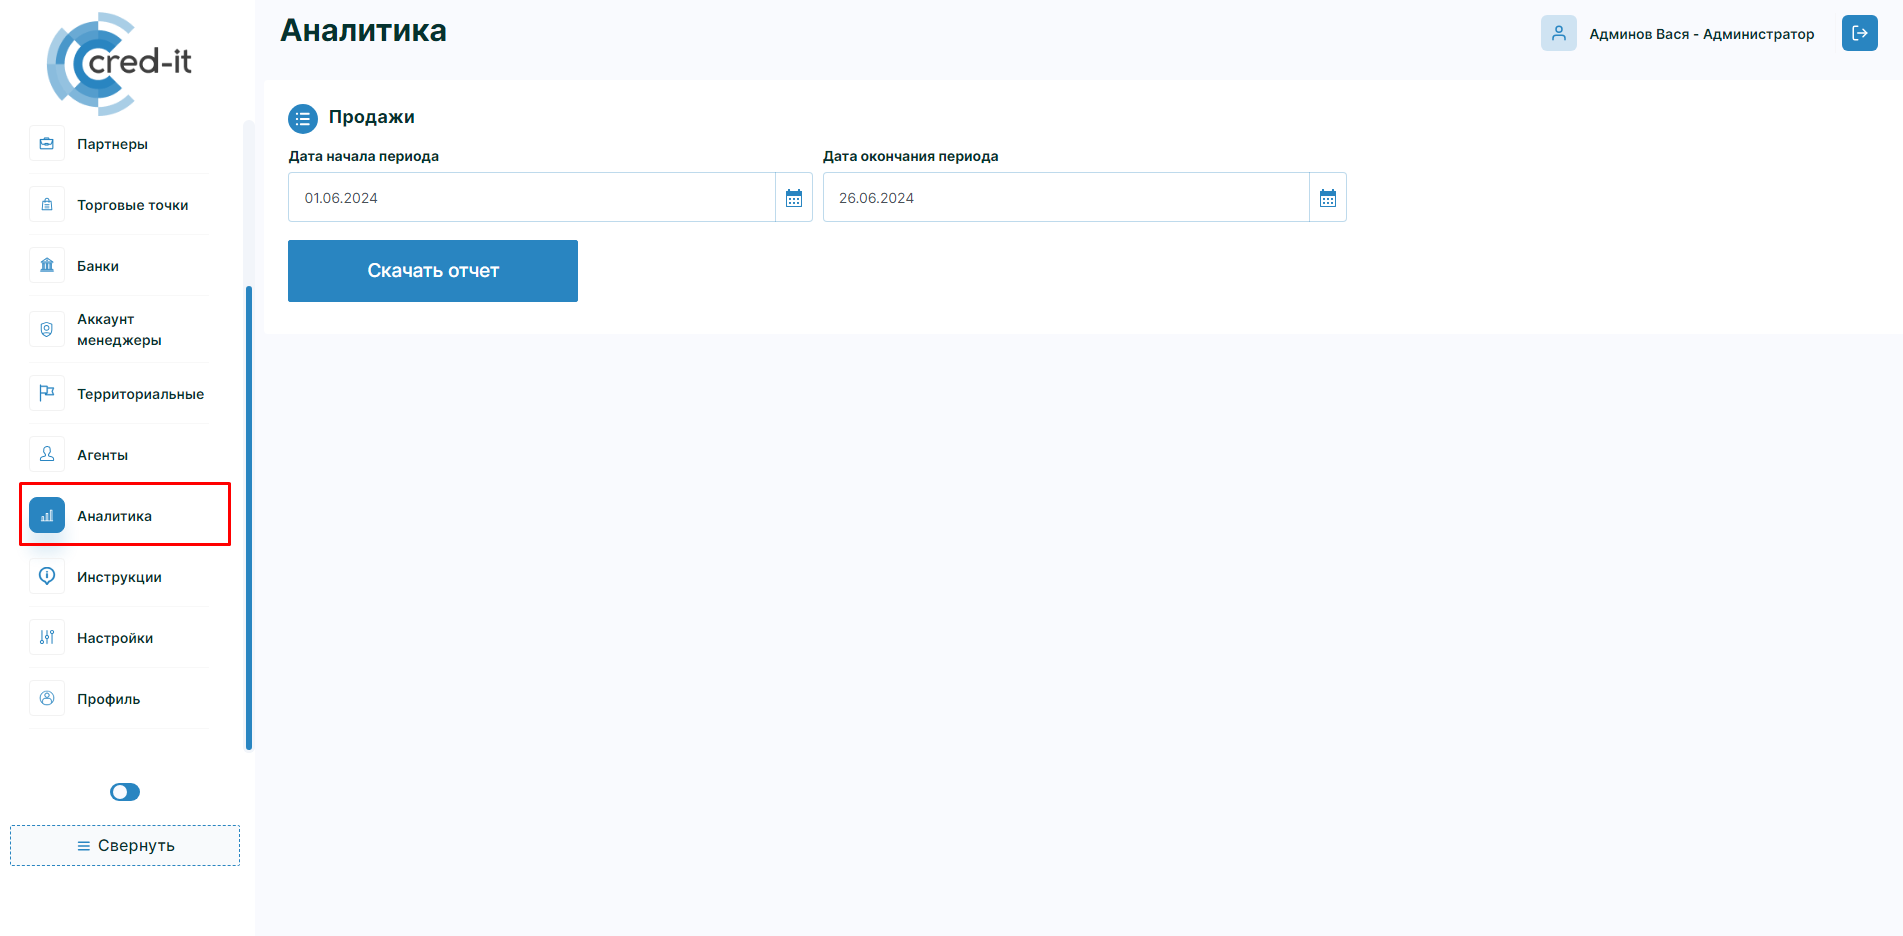
Task: Open calendar picker for period end date
Action: (1327, 198)
